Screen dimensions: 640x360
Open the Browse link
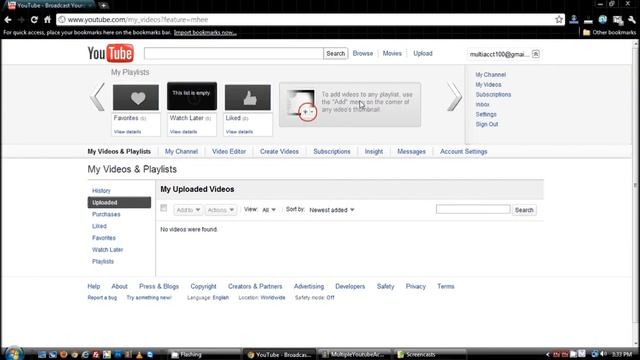pyautogui.click(x=363, y=53)
